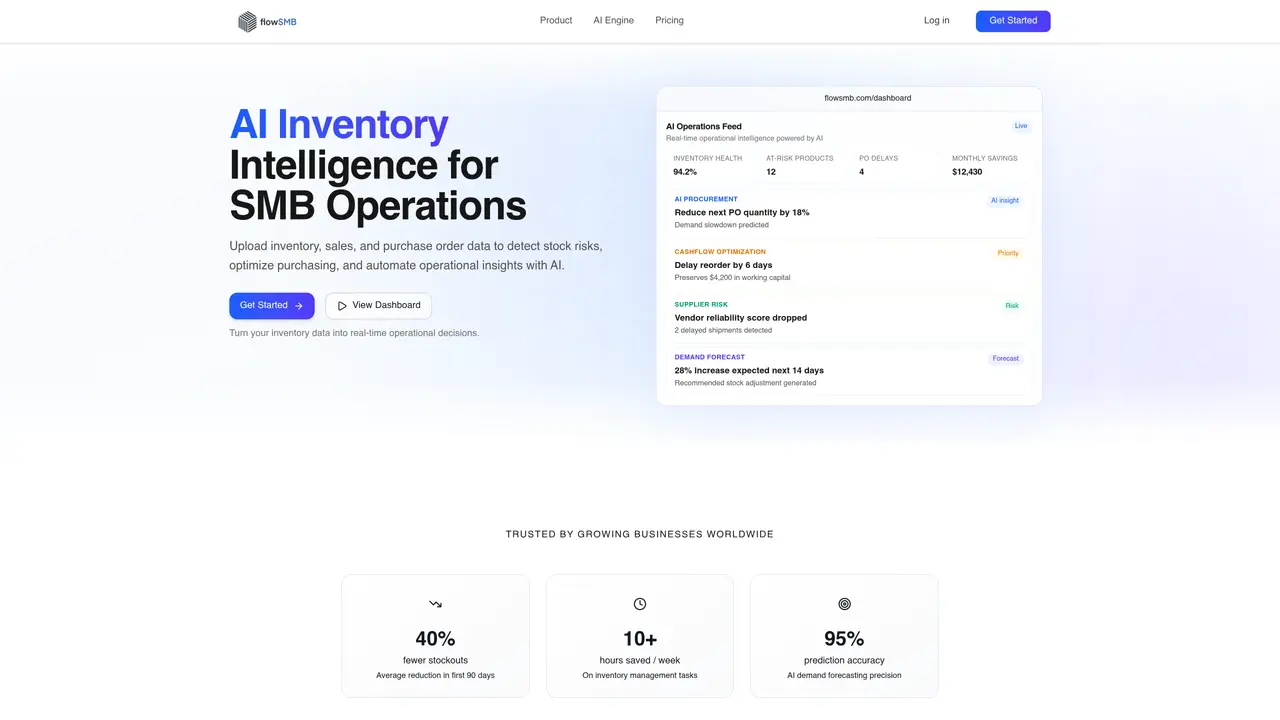Click the Live status badge

[x=1021, y=126]
